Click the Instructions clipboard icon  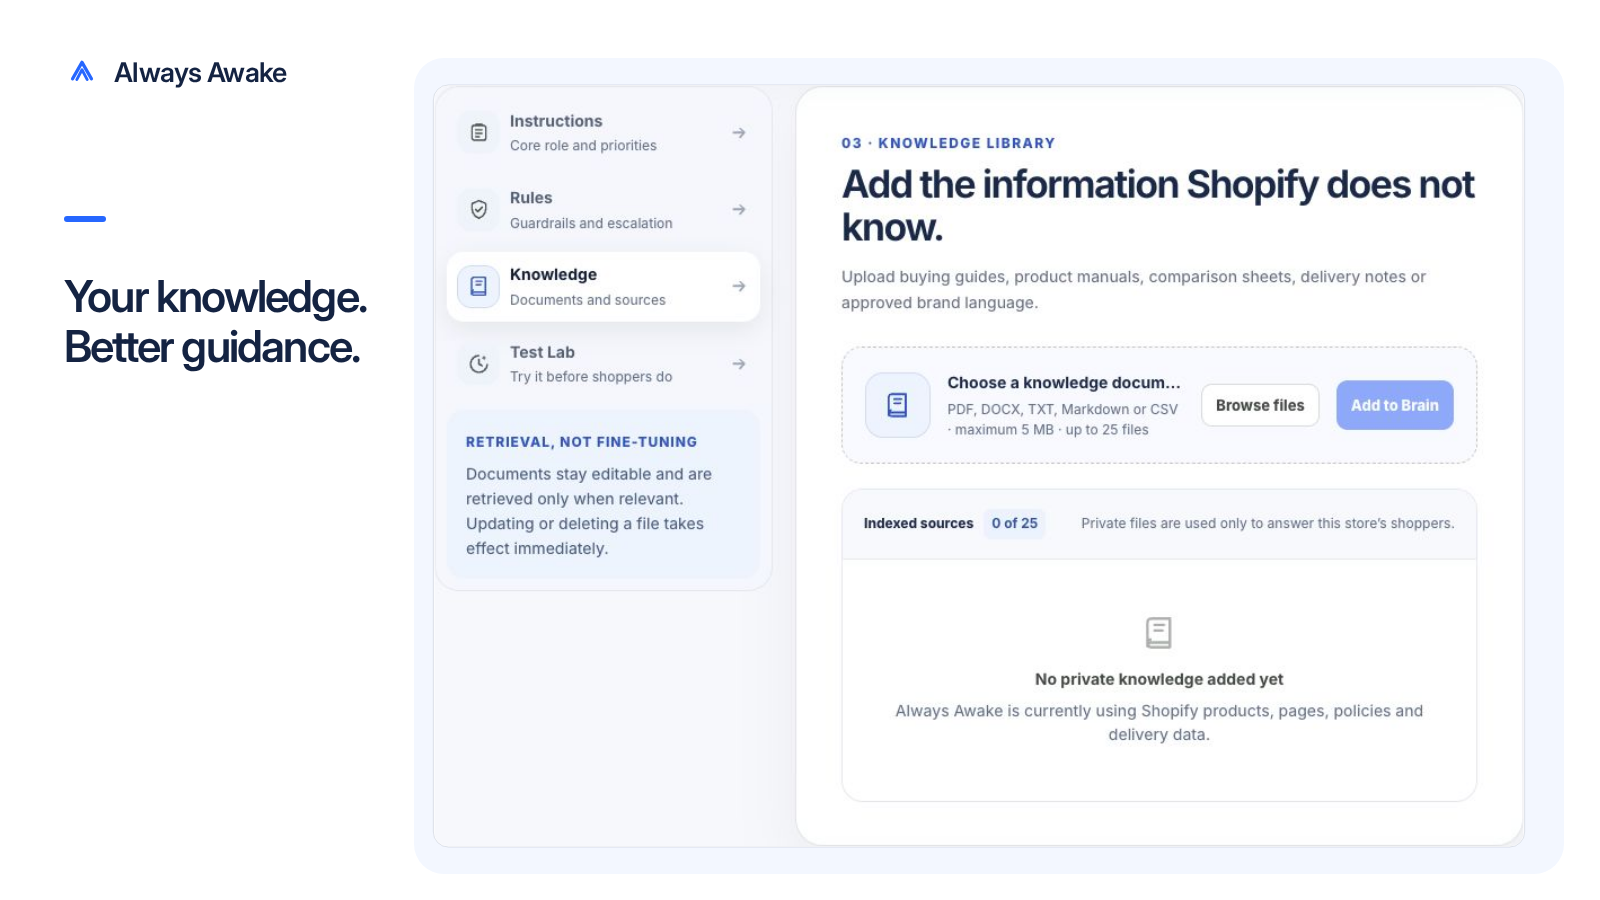point(479,132)
